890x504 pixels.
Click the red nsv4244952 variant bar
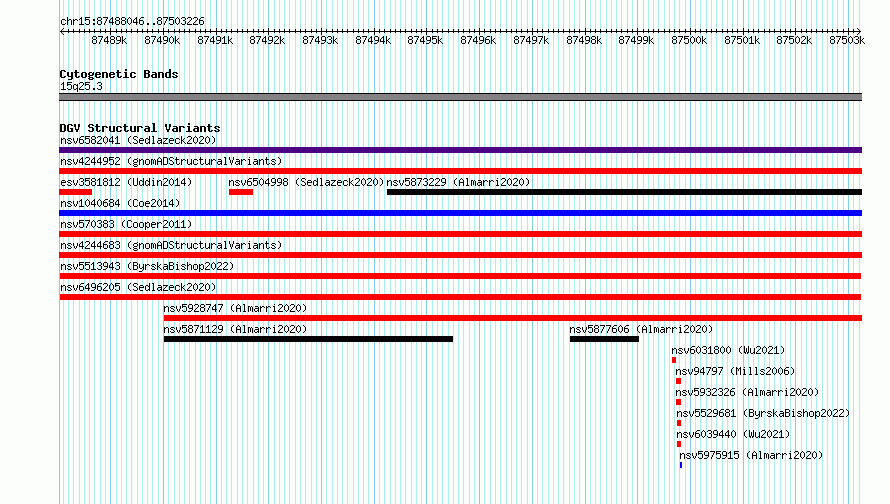pos(460,171)
